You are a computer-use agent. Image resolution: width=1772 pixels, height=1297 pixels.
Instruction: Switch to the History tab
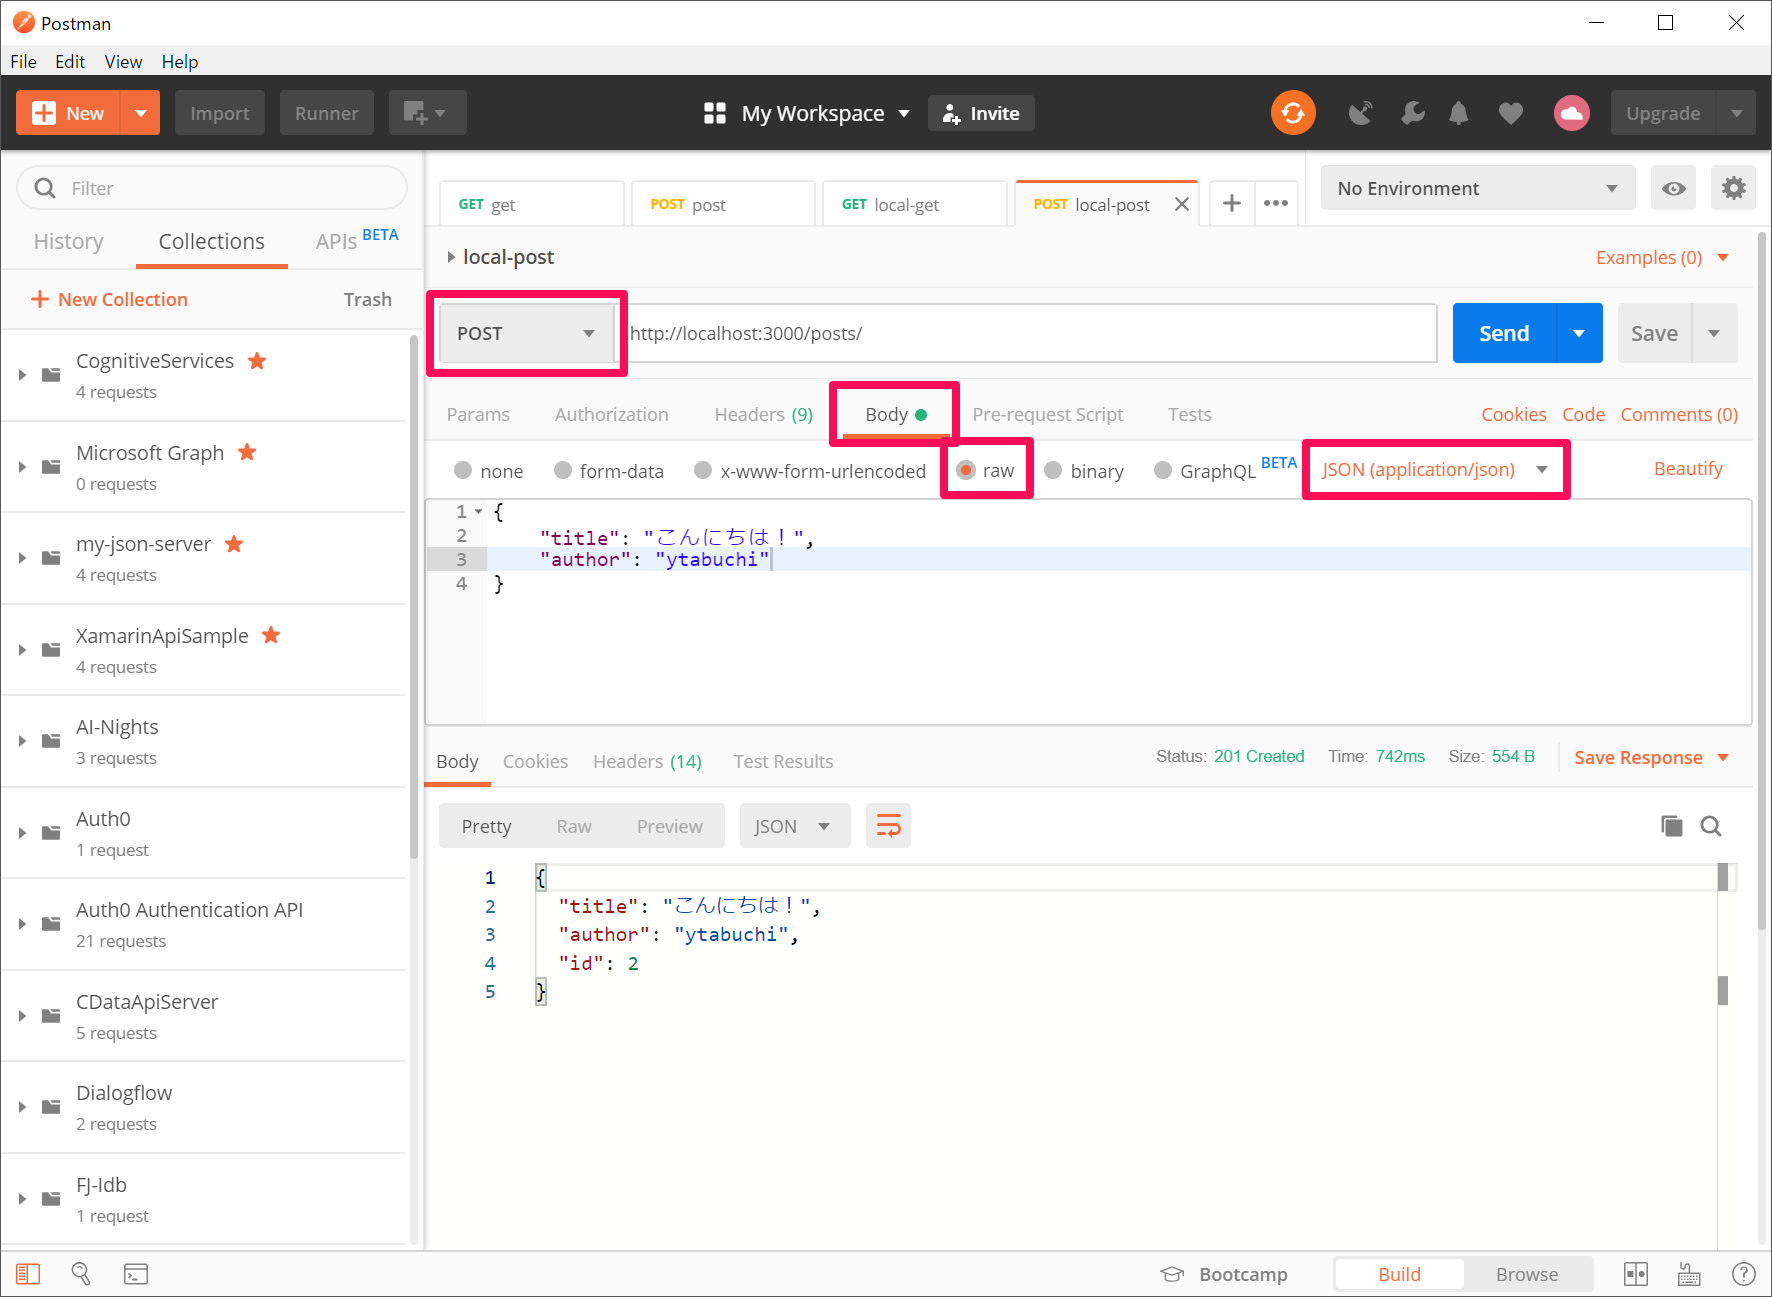point(68,241)
